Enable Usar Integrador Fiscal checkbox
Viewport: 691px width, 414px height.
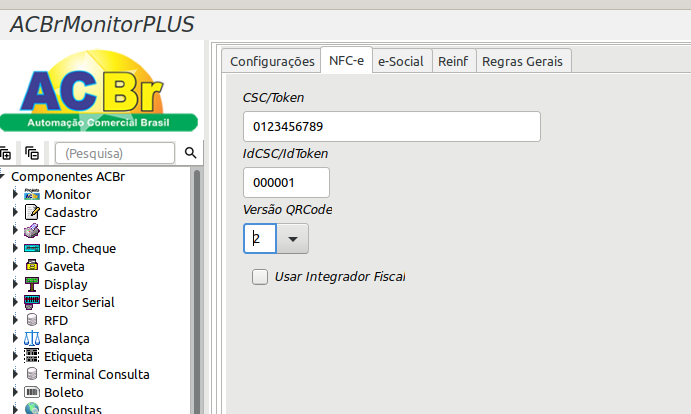click(260, 277)
